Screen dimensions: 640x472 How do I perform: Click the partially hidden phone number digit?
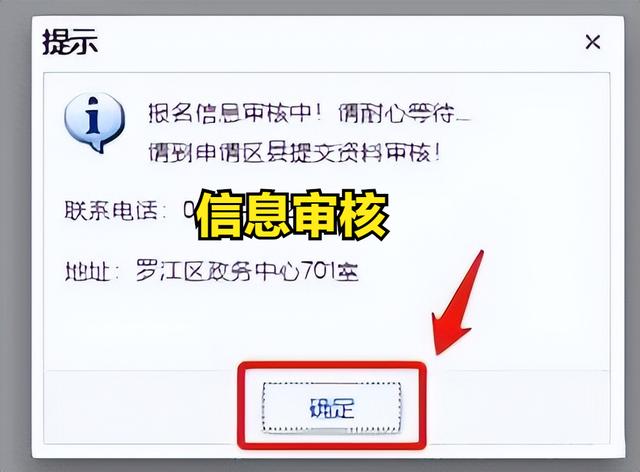tap(189, 210)
